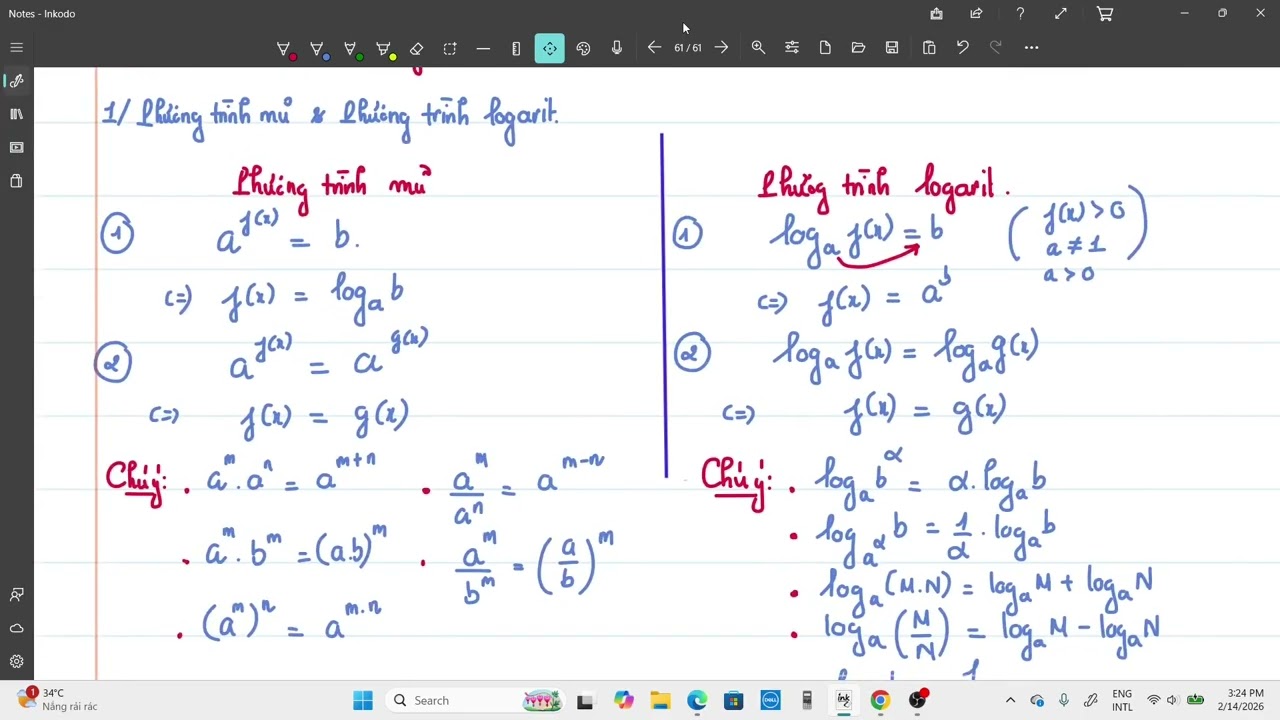Screen dimensions: 1280x720
Task: Show hidden system tray icons
Action: [x=1010, y=700]
